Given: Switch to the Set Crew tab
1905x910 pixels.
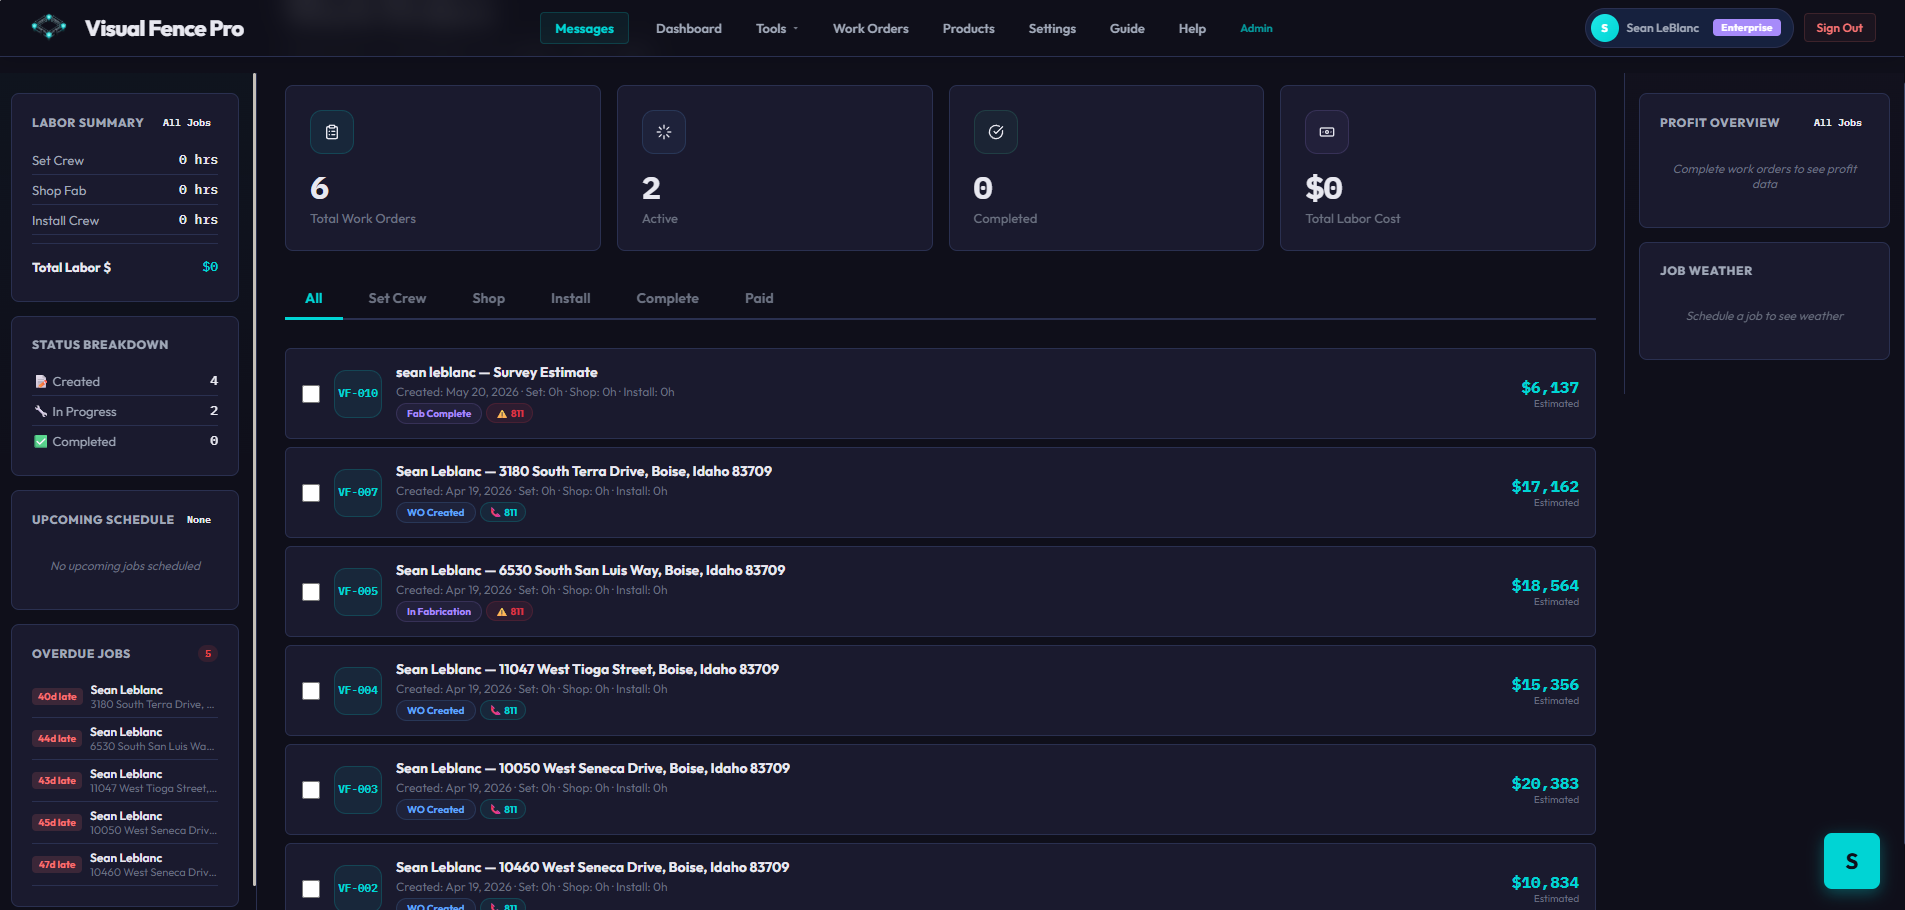Looking at the screenshot, I should 397,299.
